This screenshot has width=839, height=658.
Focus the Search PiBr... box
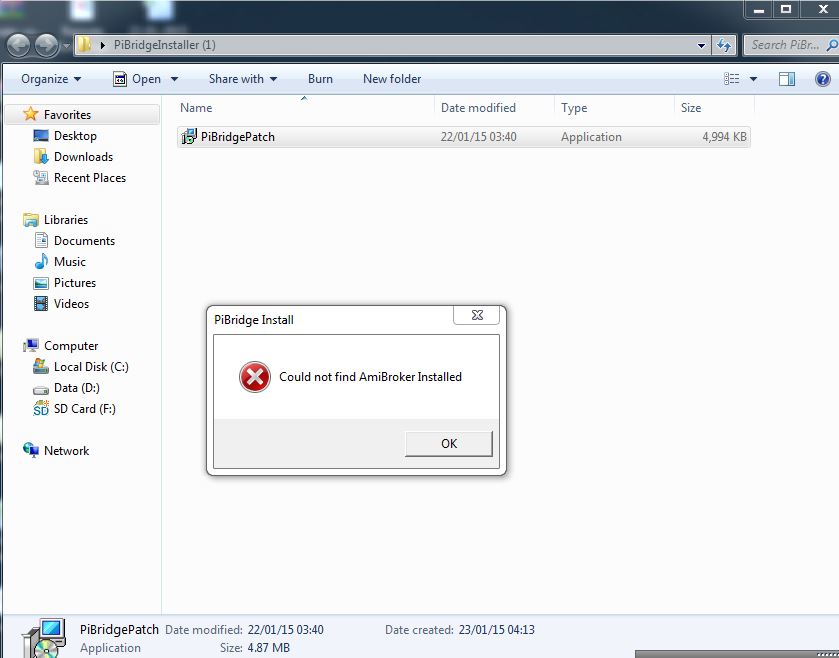785,45
